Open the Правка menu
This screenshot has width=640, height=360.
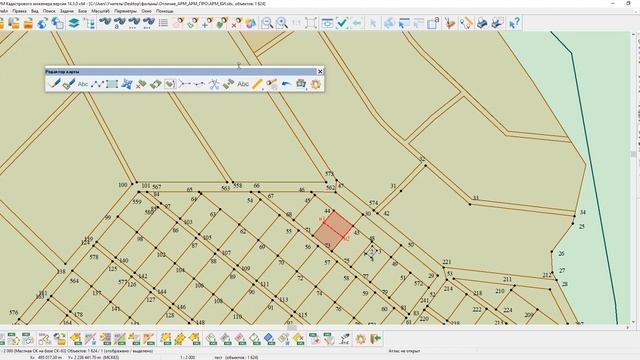tap(19, 11)
